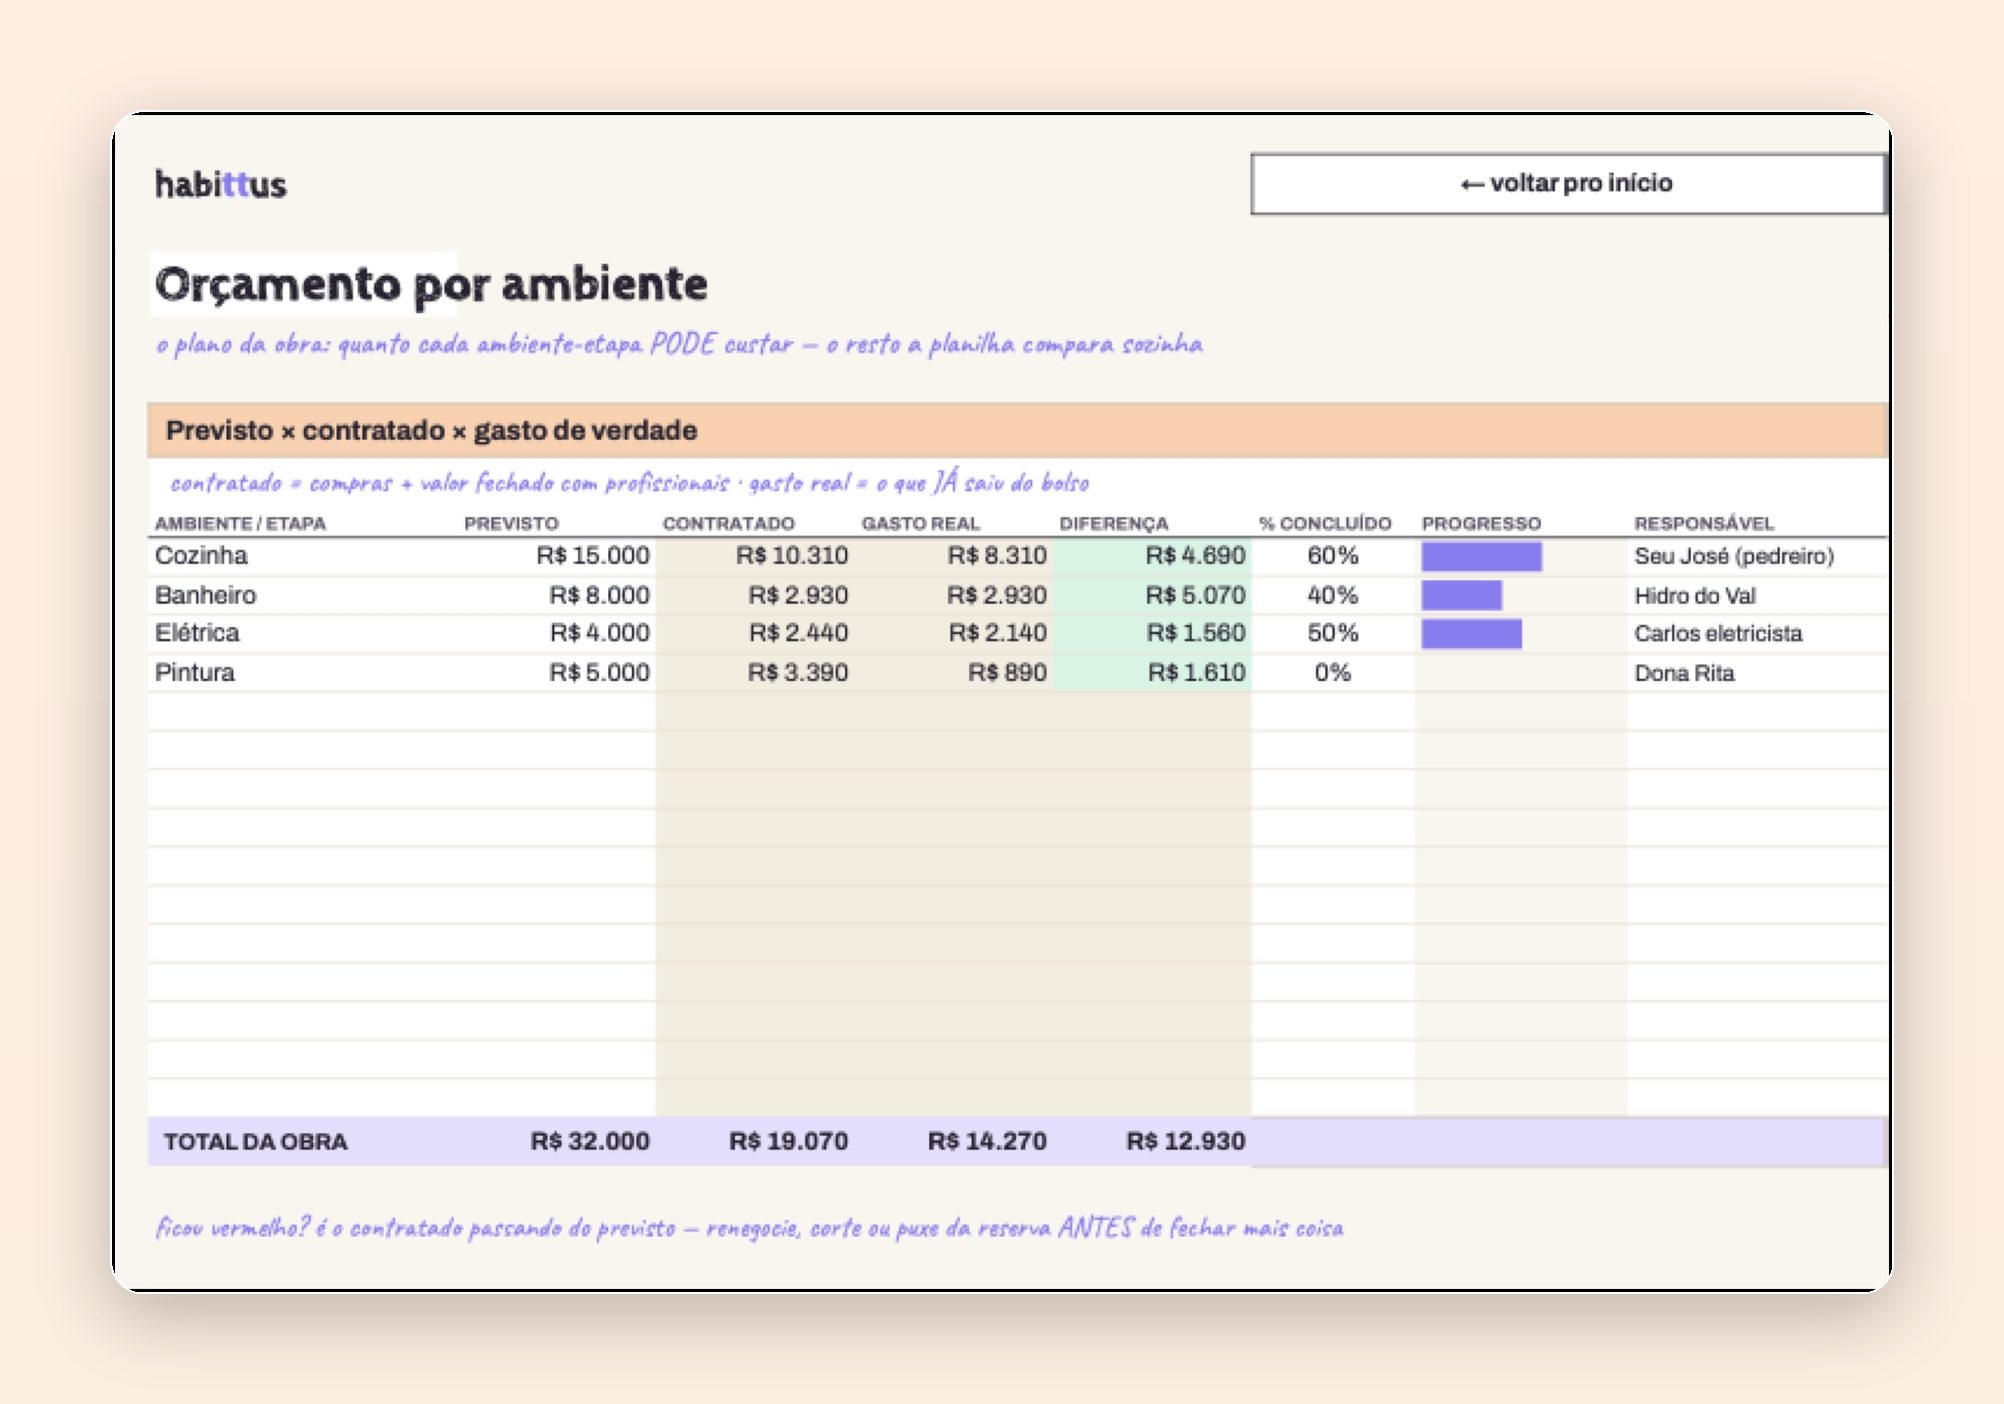Click the Pintura 0% concluído cell

1333,673
